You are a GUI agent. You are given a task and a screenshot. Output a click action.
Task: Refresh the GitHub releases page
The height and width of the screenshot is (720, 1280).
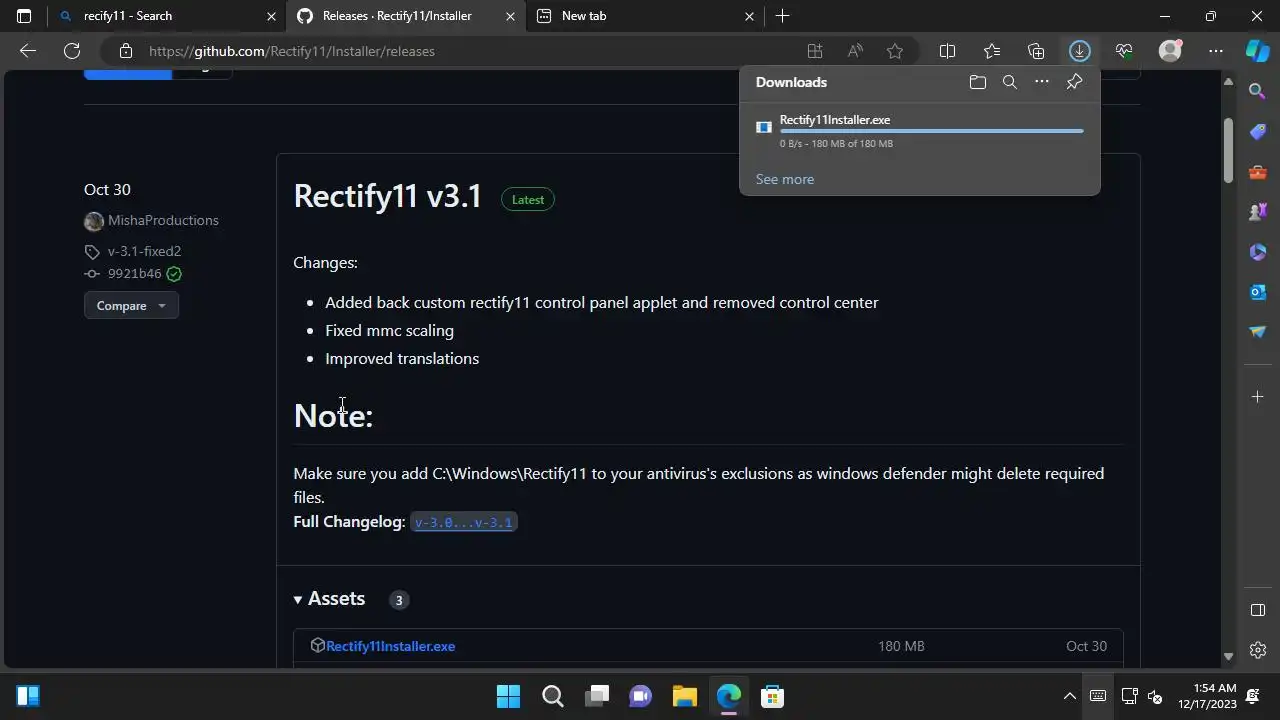(72, 51)
